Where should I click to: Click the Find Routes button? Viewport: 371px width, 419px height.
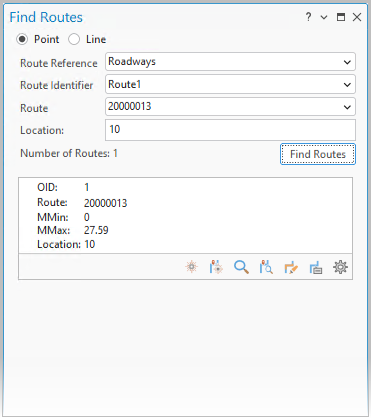point(318,154)
